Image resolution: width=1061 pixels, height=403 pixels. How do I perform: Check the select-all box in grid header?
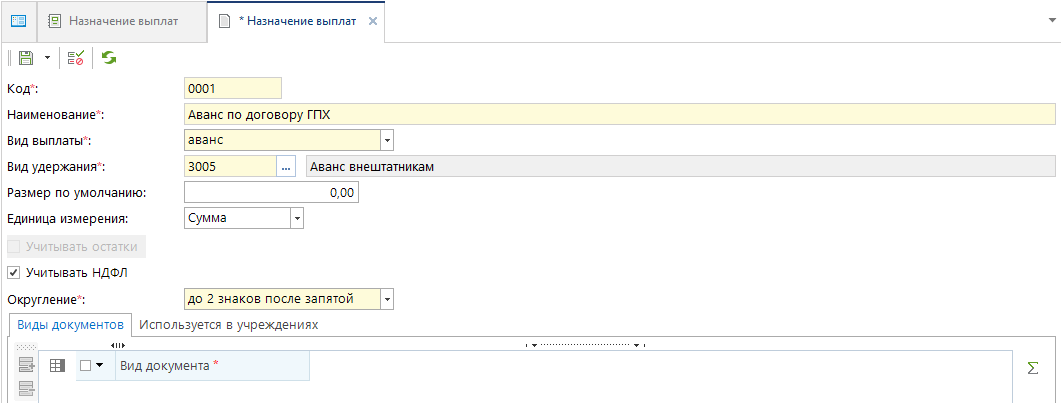86,366
